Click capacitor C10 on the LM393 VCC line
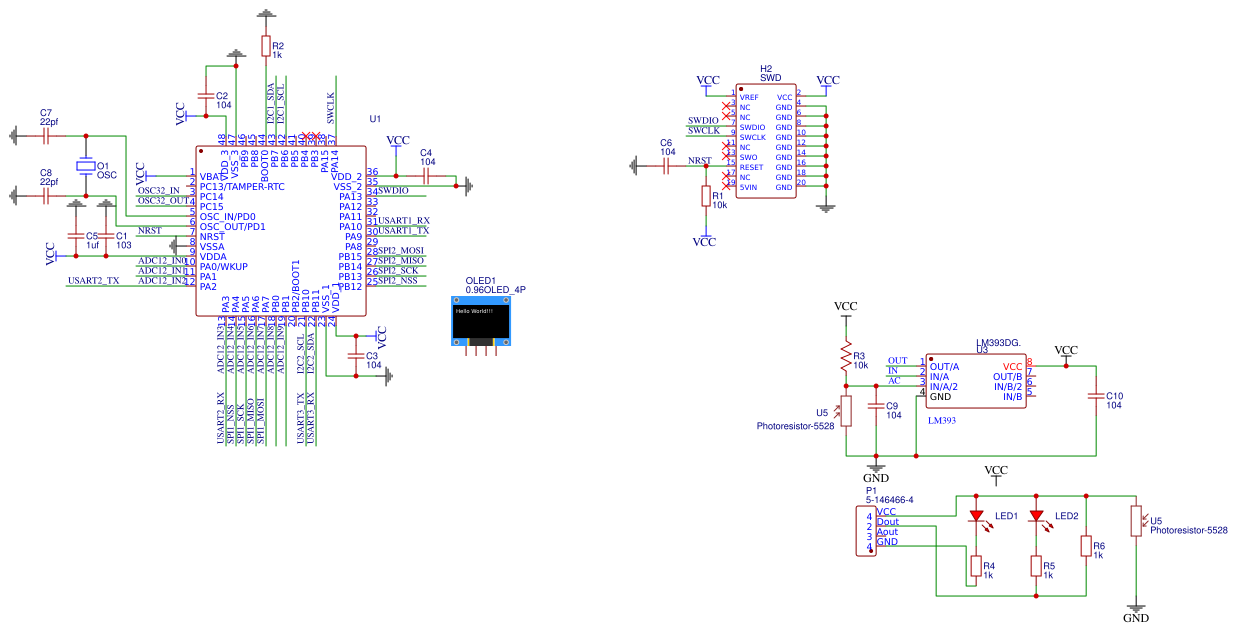 (x=1095, y=396)
